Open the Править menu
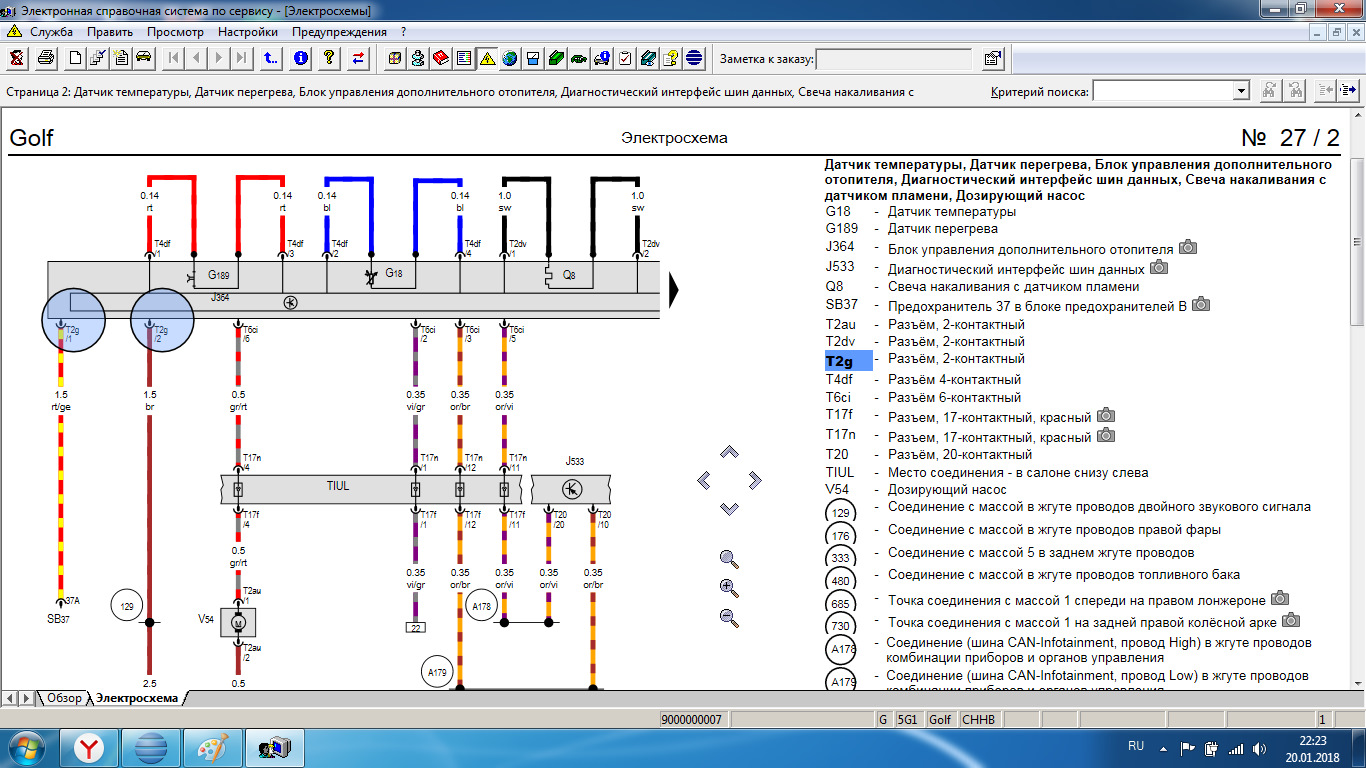This screenshot has width=1366, height=768. [110, 32]
